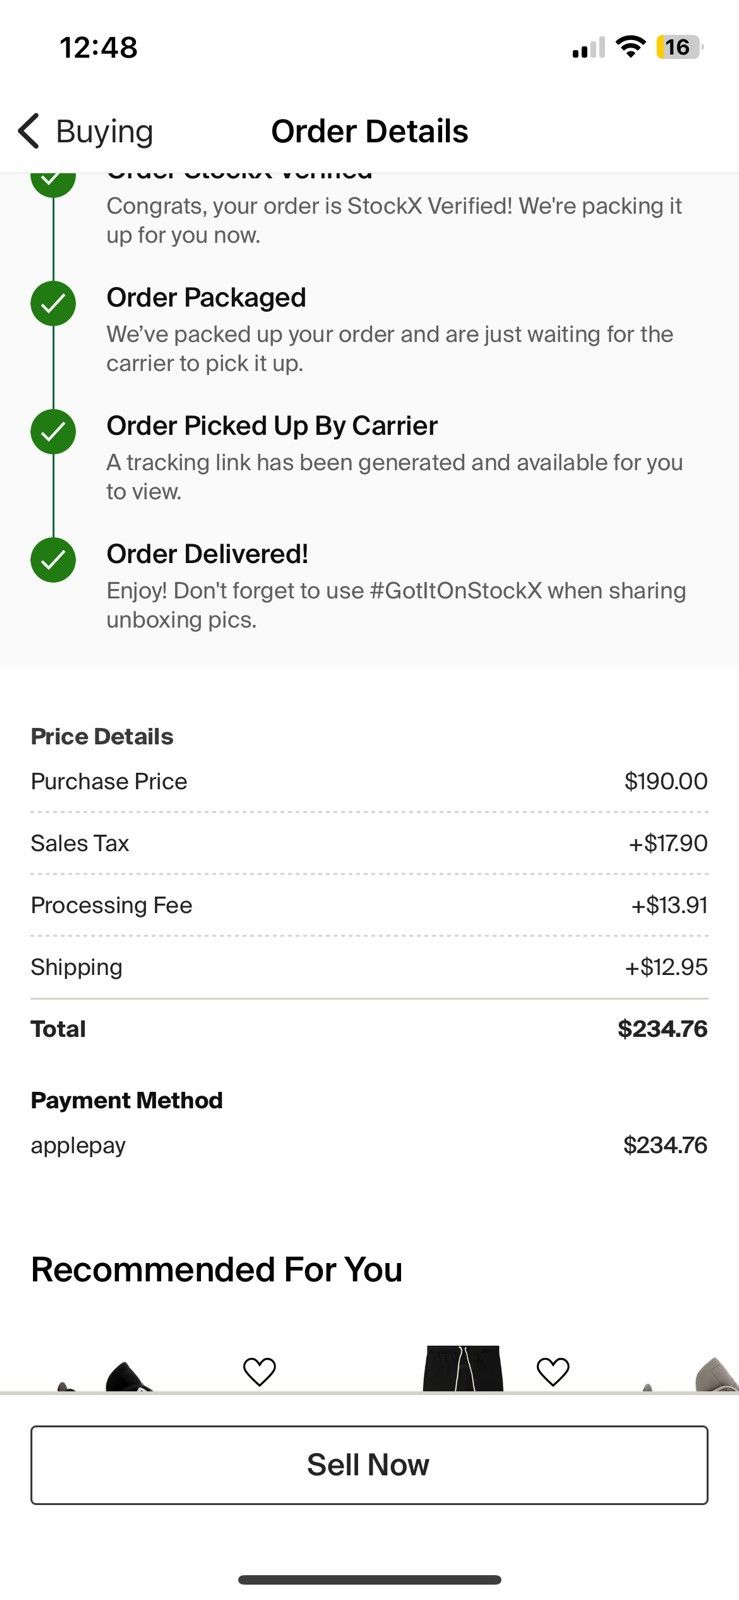Tap the cellular signal bars icon
739x1600 pixels.
[588, 47]
